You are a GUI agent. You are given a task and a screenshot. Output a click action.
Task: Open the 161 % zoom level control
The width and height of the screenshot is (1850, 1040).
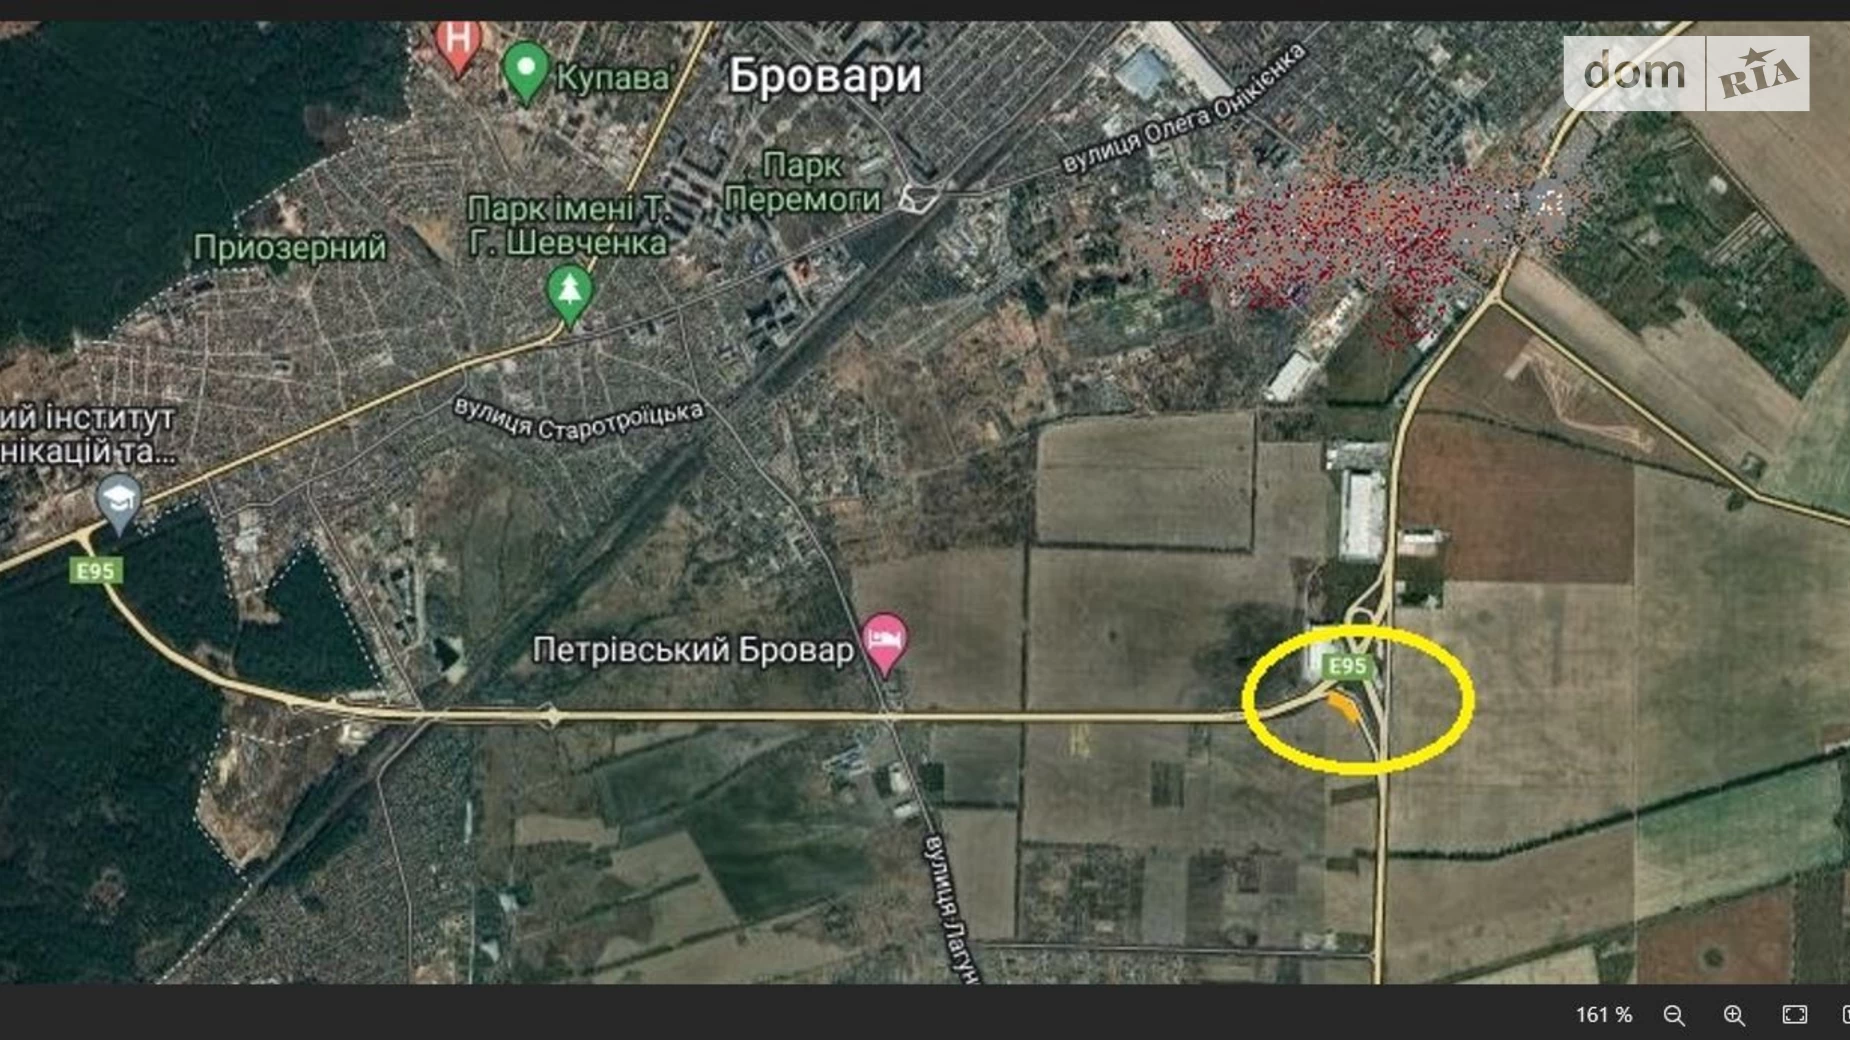coord(1604,1015)
